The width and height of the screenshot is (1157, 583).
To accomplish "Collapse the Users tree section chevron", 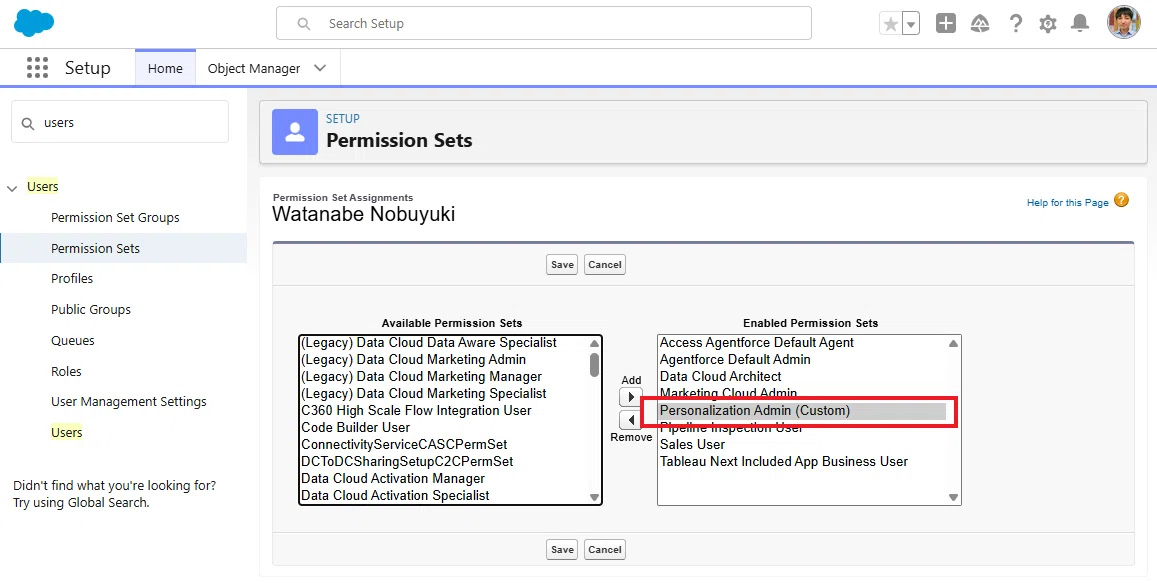I will [12, 188].
